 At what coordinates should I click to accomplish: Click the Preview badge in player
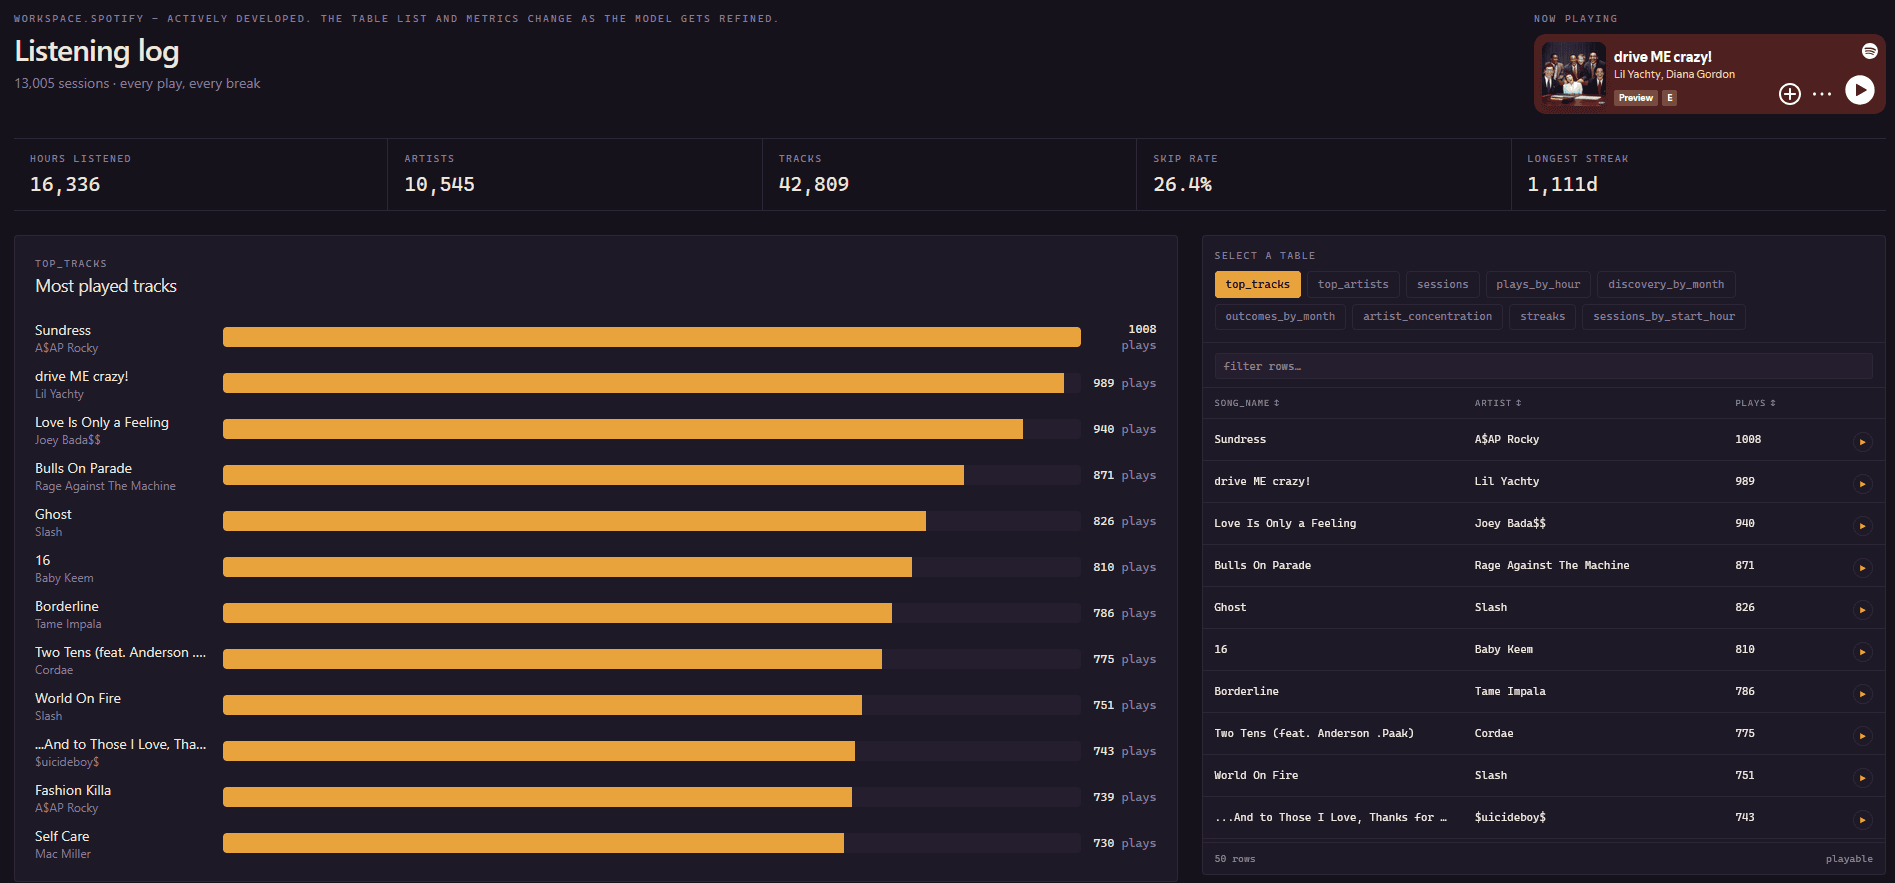pos(1636,98)
